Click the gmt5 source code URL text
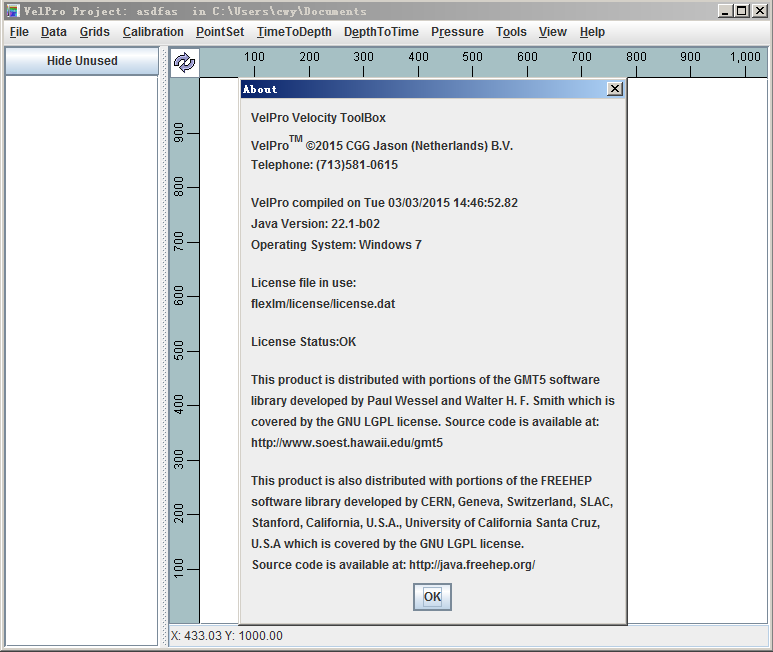The image size is (773, 652). click(x=347, y=443)
